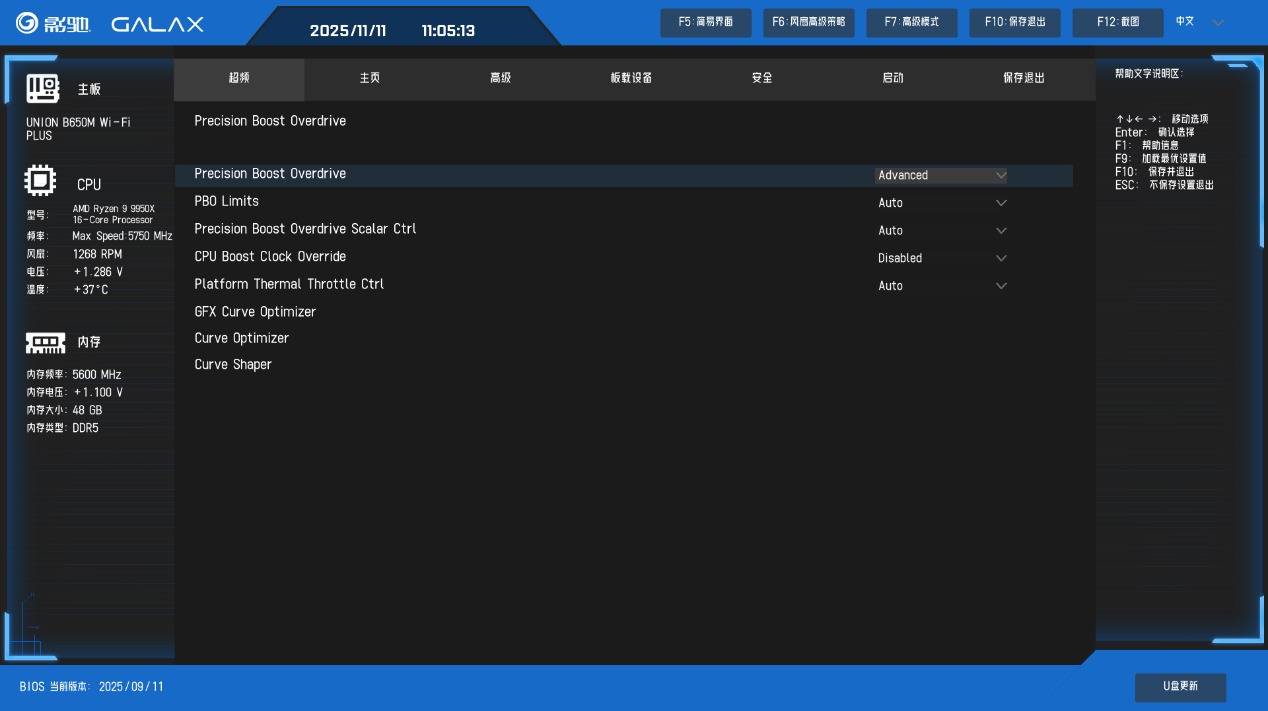Screen dimensions: 1268x711
Task: Open the Curve Optimizer submenu
Action: [x=242, y=338]
